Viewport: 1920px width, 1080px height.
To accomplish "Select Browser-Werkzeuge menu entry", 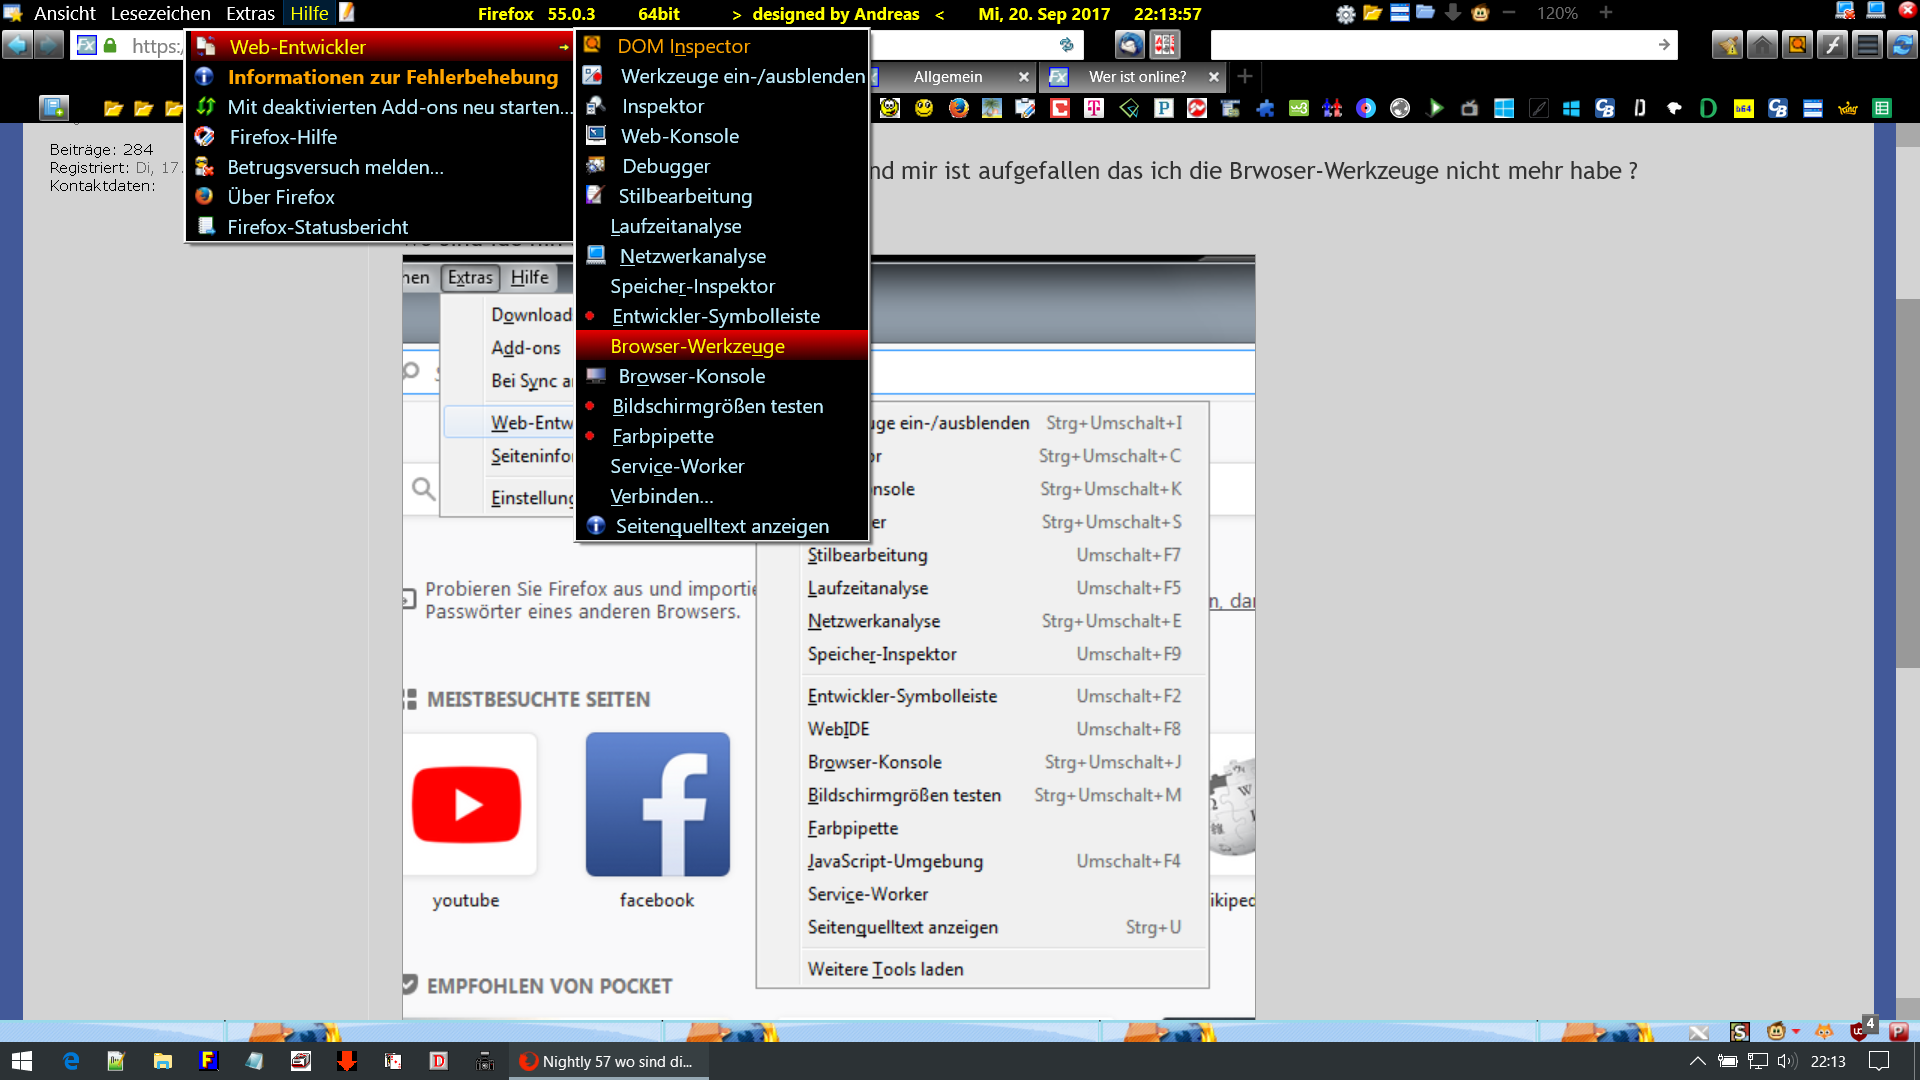I will [x=697, y=346].
